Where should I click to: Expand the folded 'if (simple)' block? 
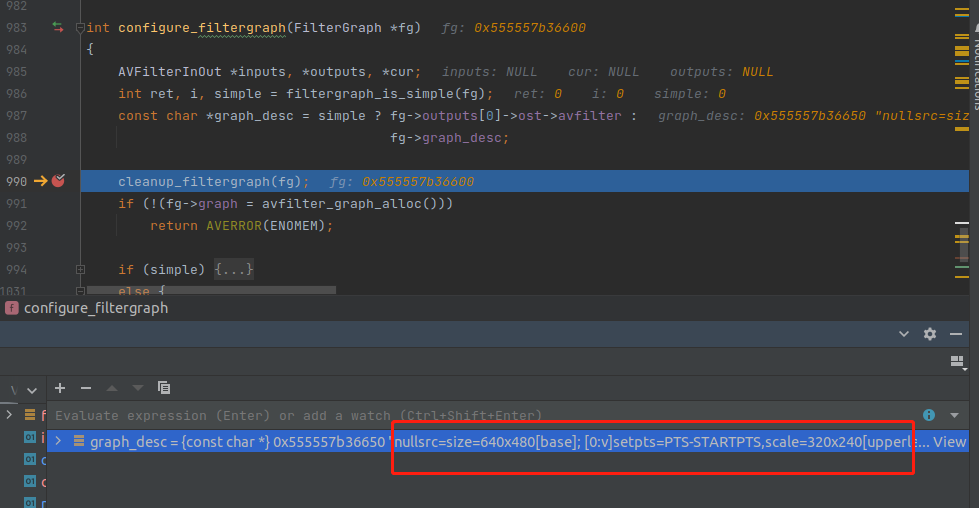[x=80, y=270]
